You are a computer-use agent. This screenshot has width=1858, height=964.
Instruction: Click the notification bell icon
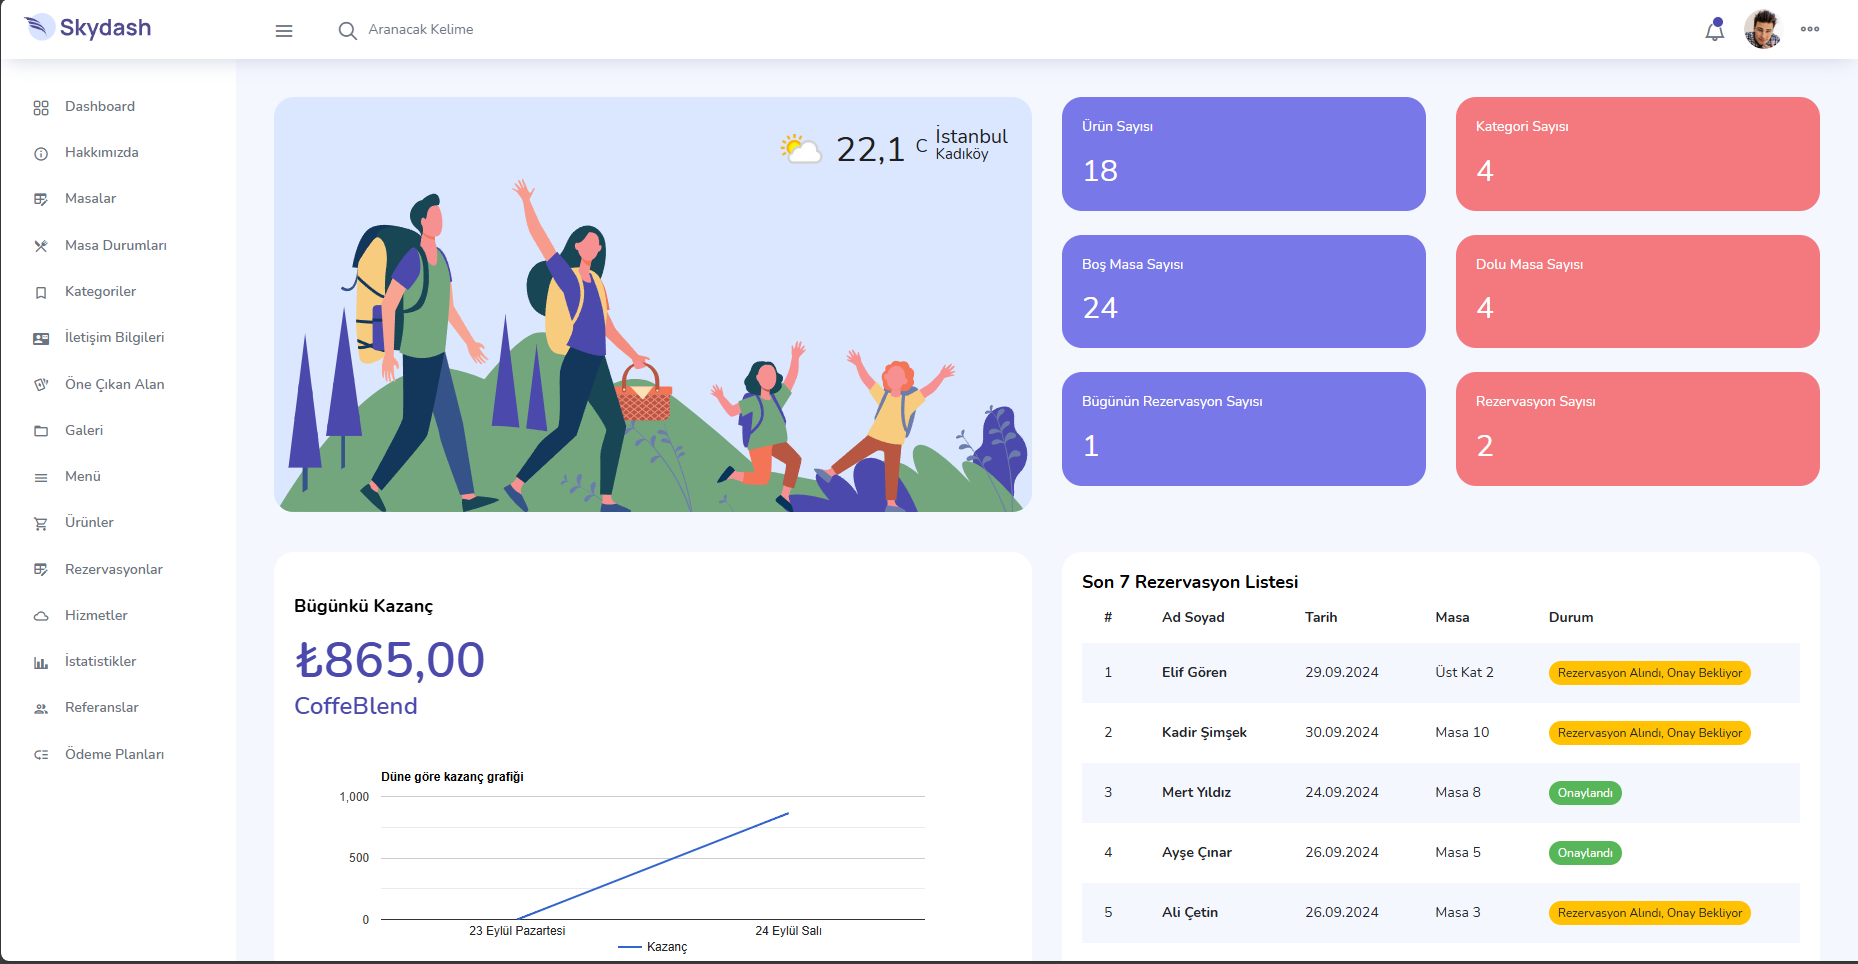pos(1714,30)
